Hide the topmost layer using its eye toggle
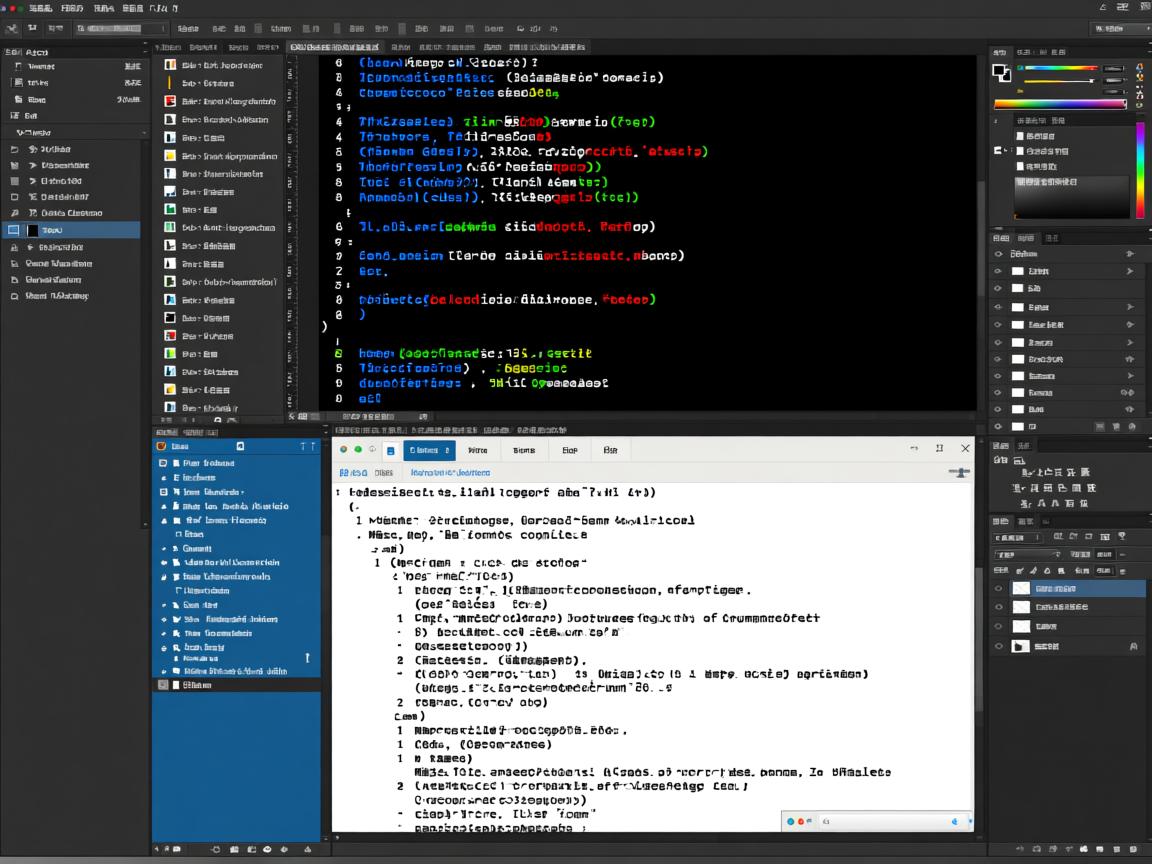 (999, 589)
